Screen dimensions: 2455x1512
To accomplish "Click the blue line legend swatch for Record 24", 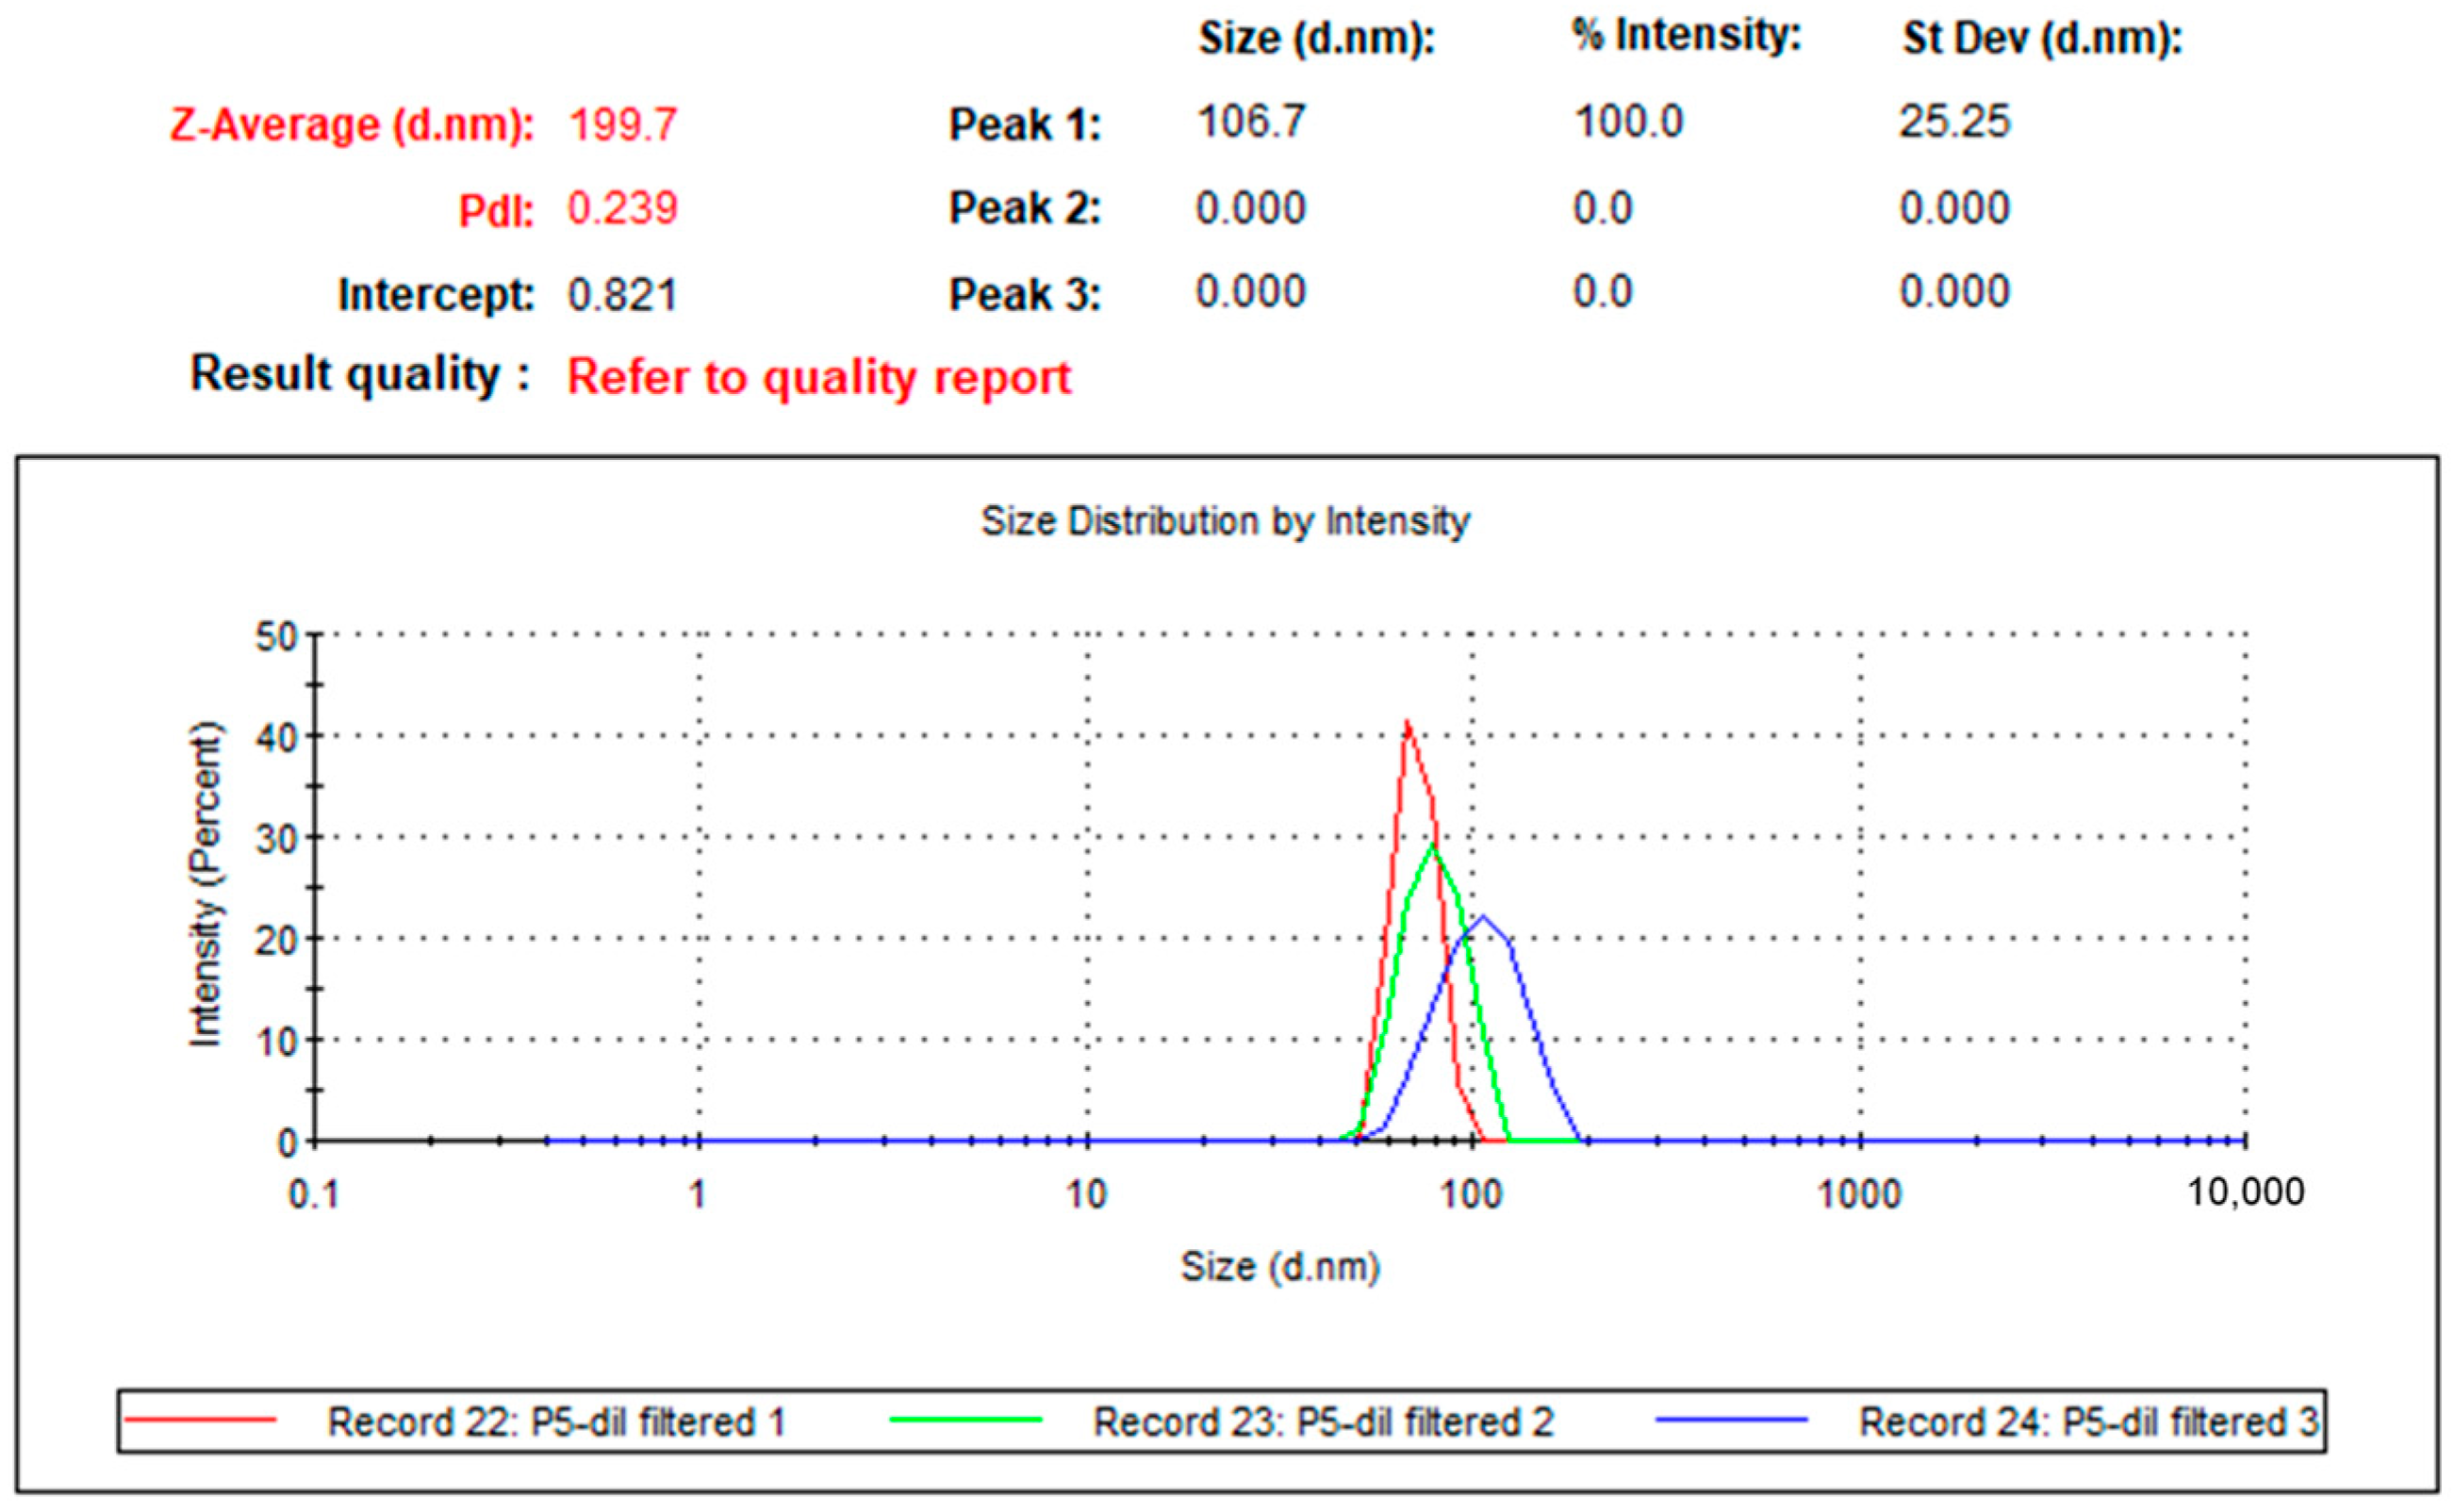I will pos(1731,1420).
